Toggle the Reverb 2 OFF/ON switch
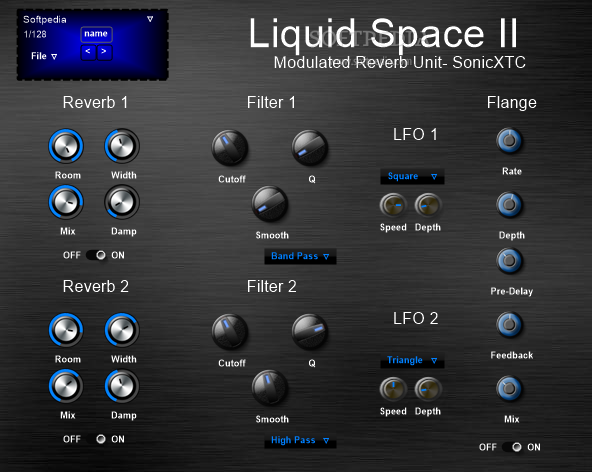Image resolution: width=592 pixels, height=472 pixels. pos(96,439)
